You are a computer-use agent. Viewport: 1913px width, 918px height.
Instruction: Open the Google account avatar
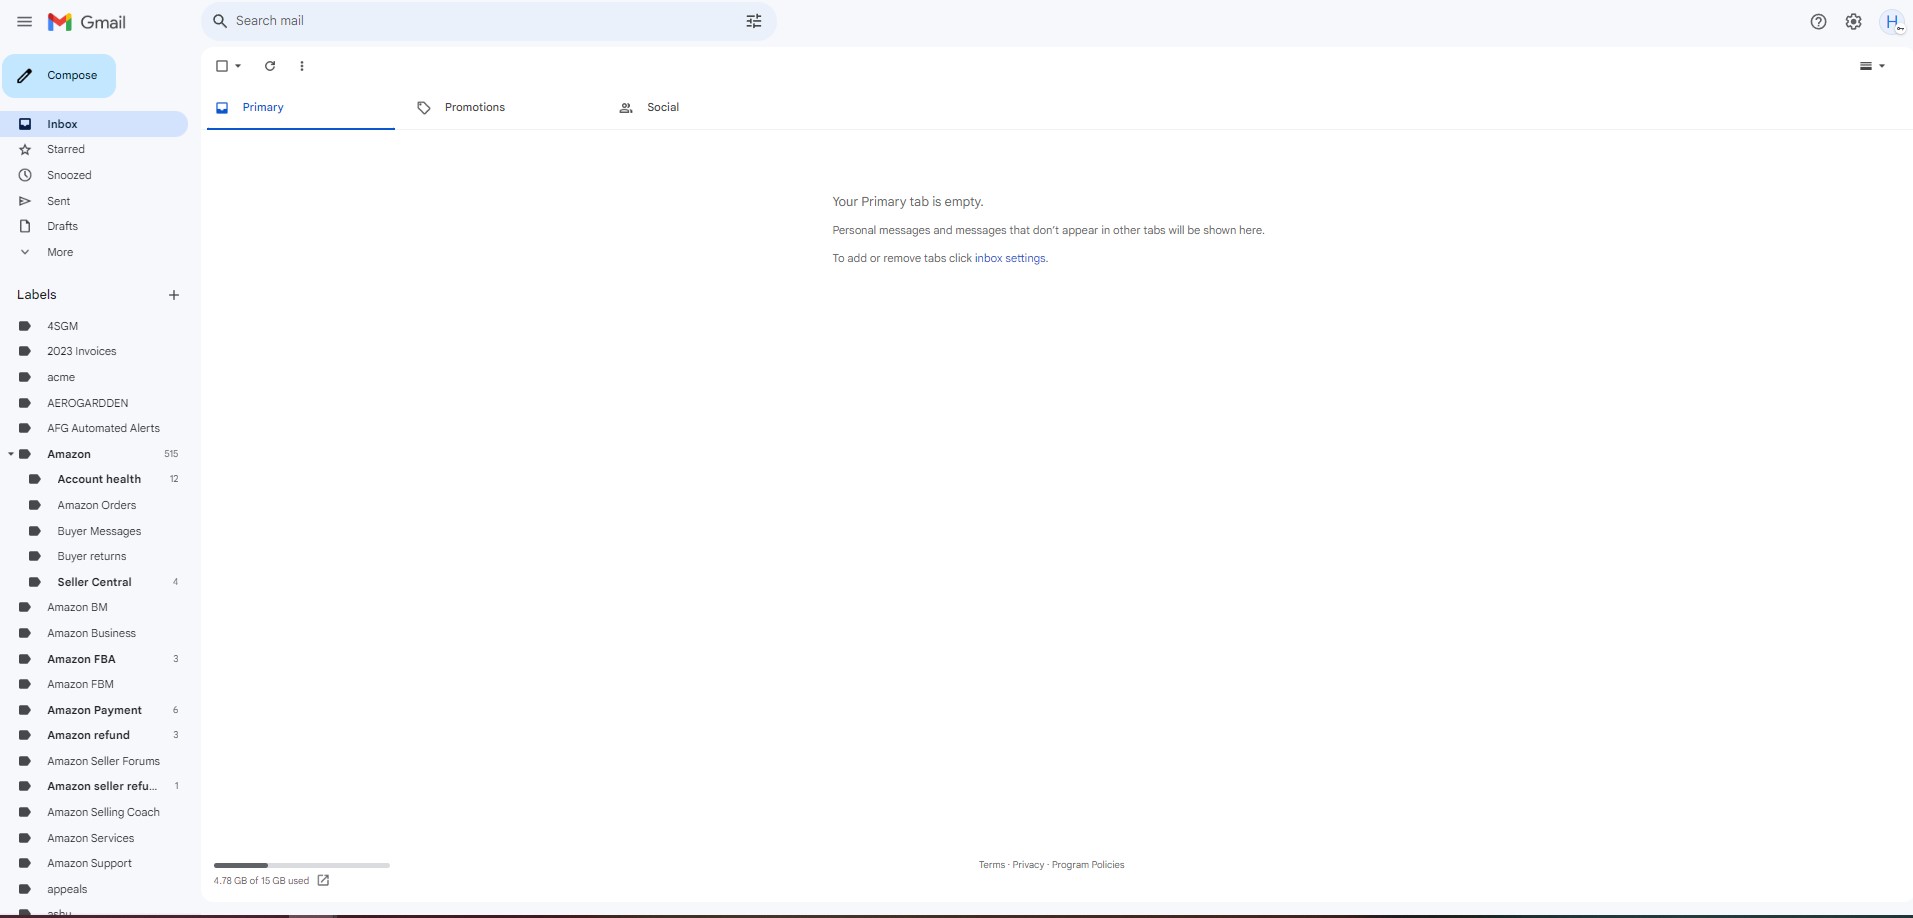click(1892, 22)
